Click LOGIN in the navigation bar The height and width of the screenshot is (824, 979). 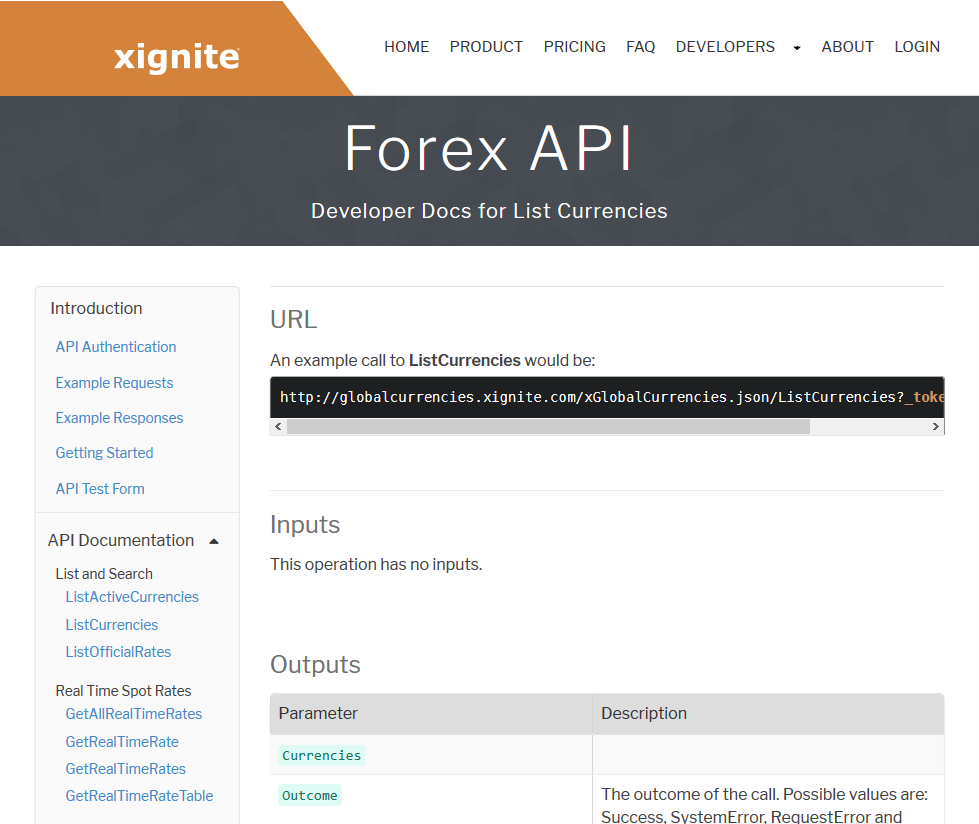(917, 47)
